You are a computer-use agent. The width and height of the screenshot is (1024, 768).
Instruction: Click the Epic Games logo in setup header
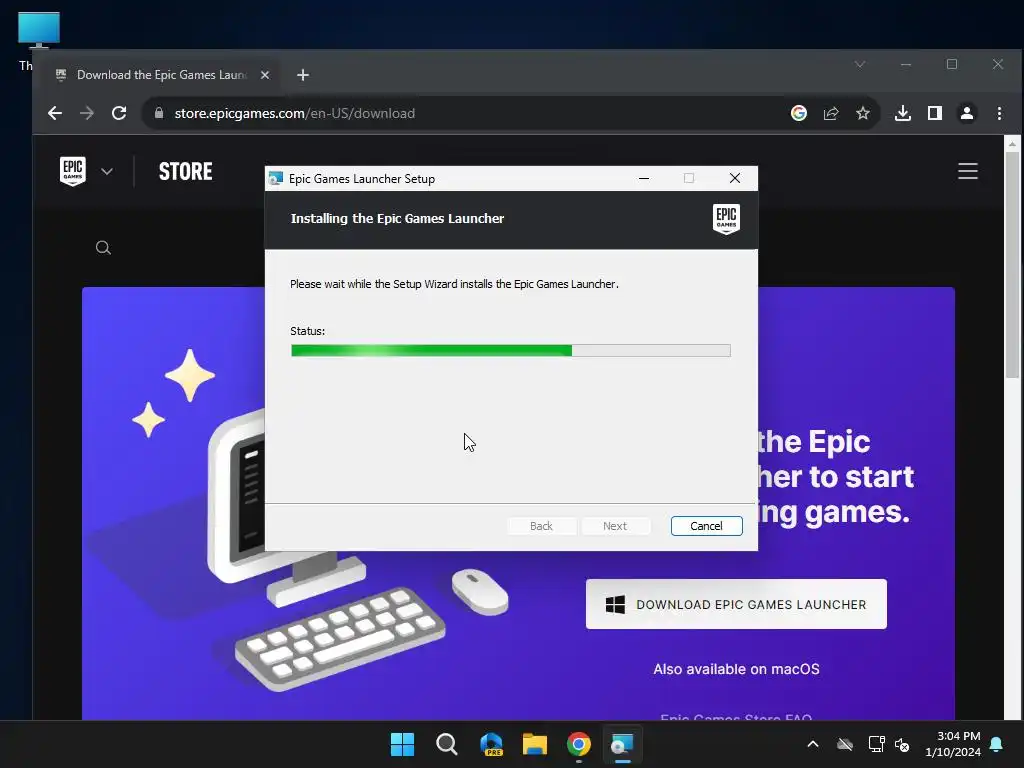pyautogui.click(x=726, y=219)
